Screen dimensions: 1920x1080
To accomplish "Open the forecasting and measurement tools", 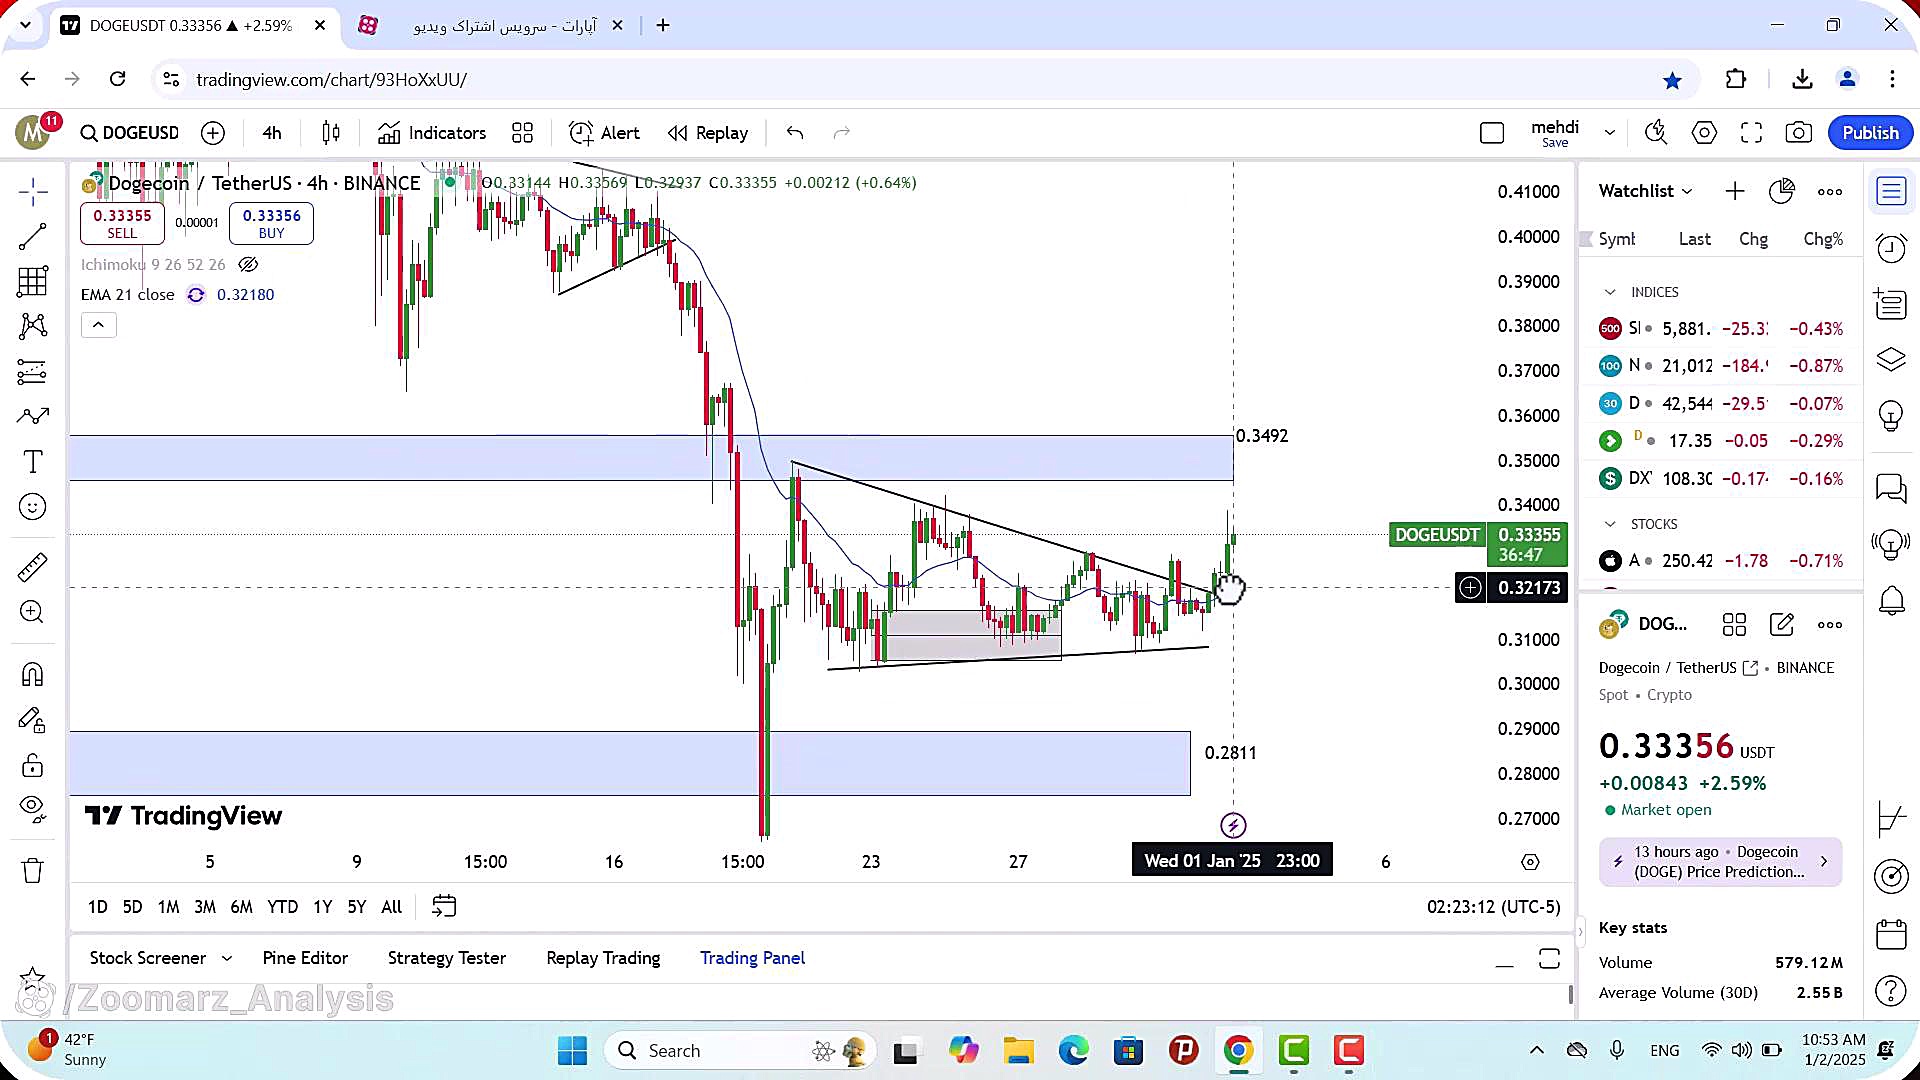I will tap(32, 372).
